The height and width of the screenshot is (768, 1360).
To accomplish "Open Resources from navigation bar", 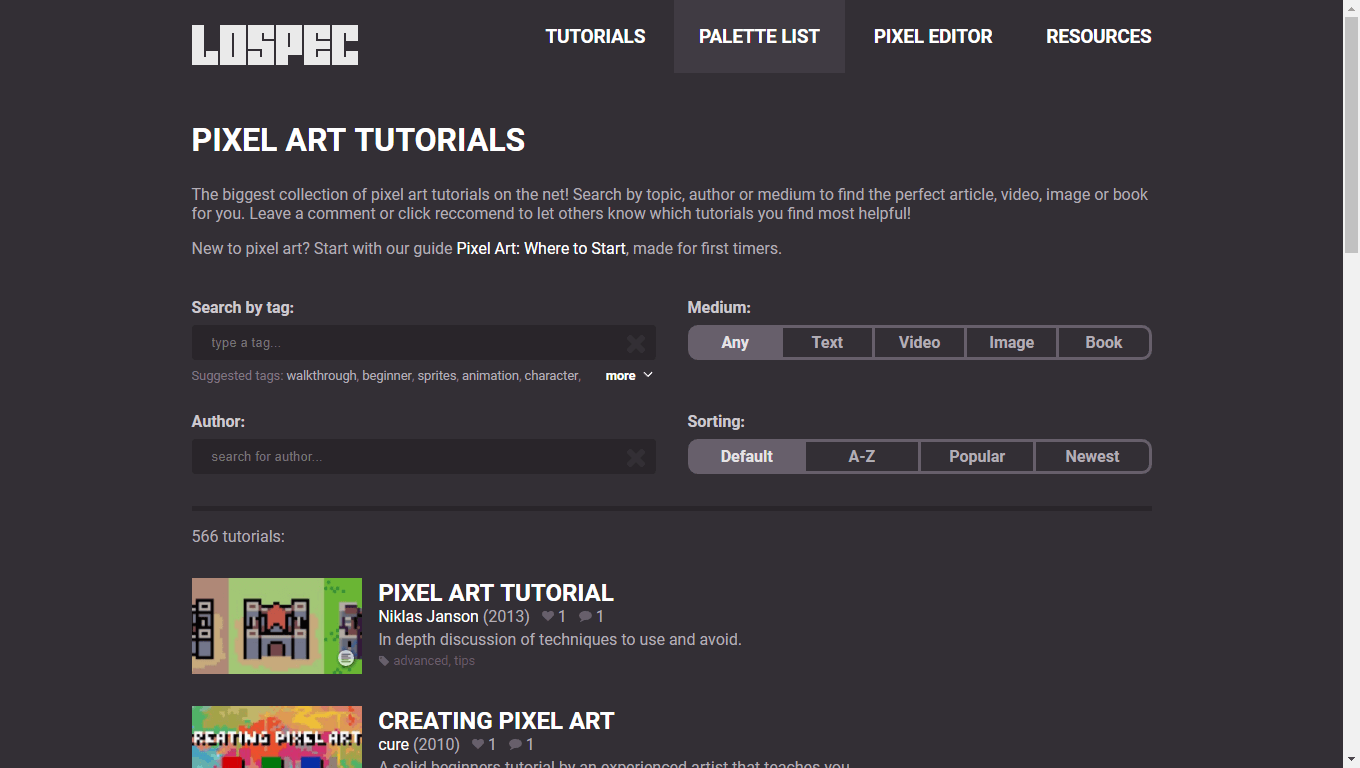I will [x=1098, y=37].
